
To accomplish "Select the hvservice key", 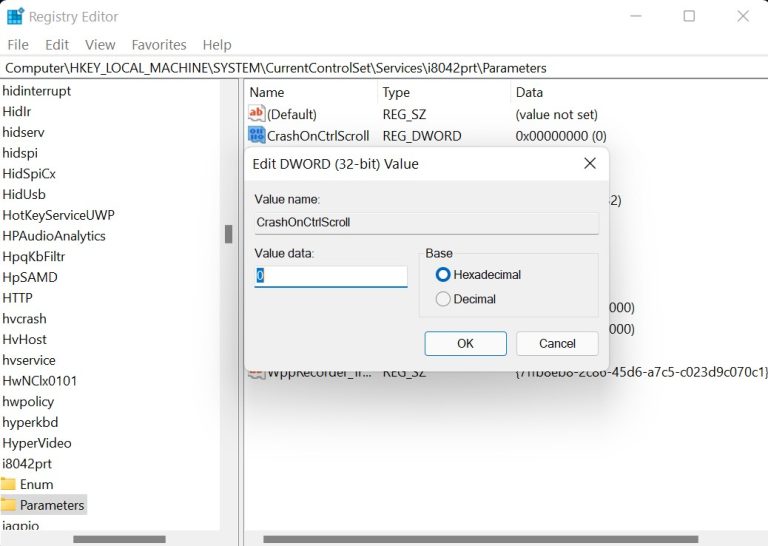I will (28, 360).
